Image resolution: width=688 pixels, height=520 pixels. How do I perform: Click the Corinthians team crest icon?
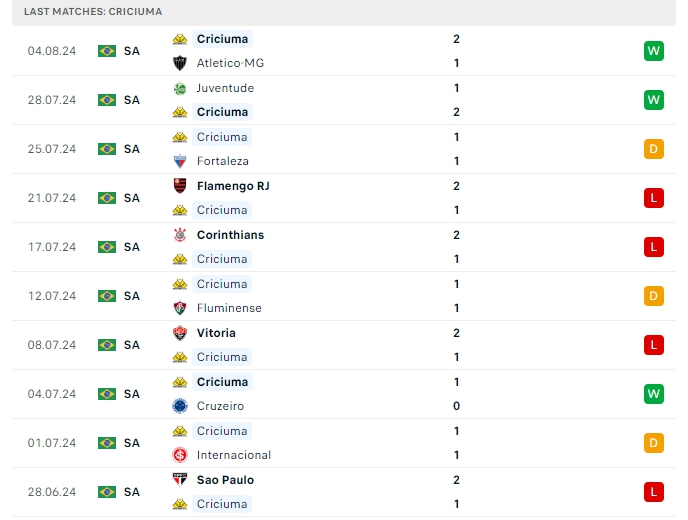180,235
